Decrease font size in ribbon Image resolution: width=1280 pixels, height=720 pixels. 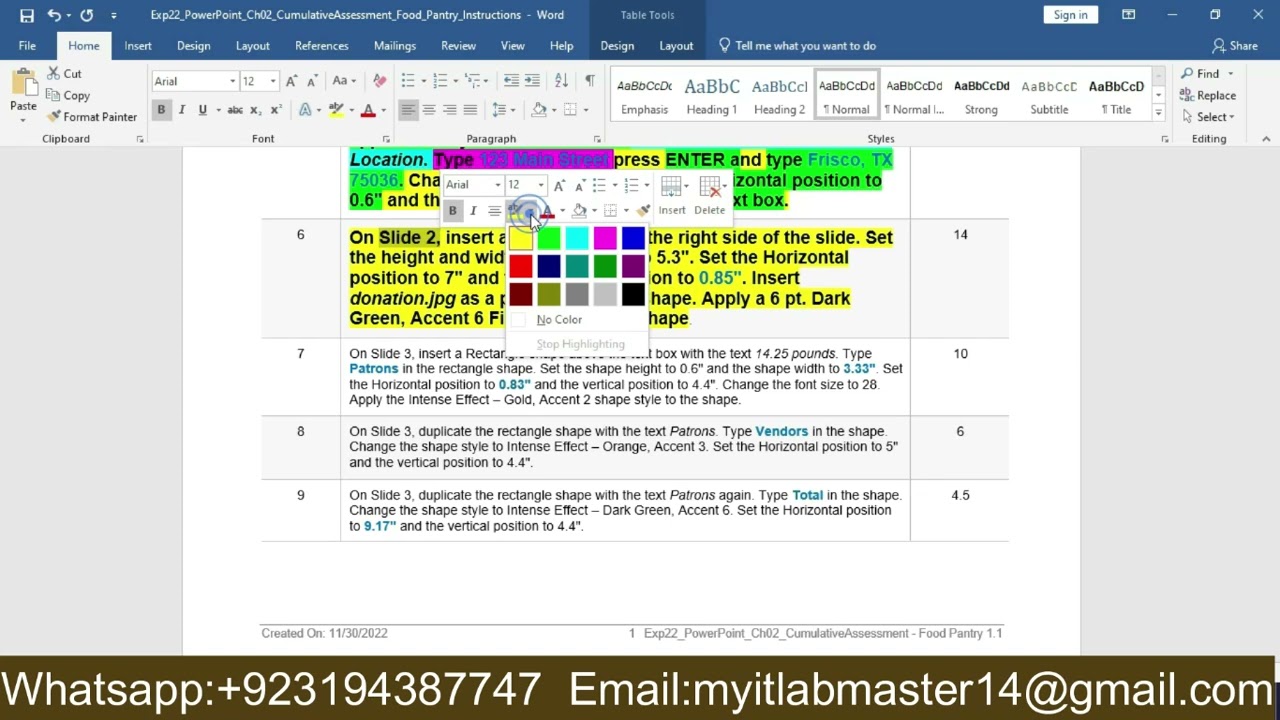pos(312,81)
